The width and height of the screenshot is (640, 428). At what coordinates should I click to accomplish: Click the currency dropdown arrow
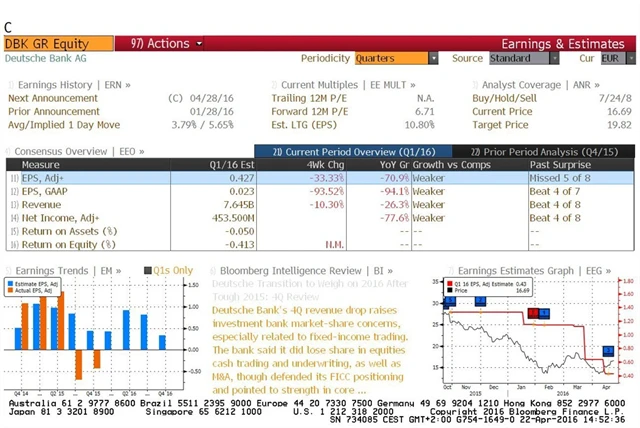point(631,58)
